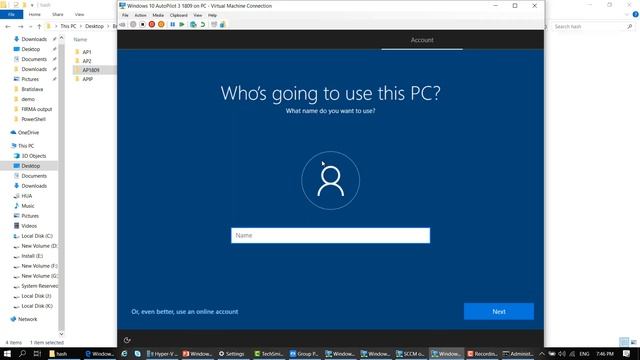Select Music in navigation pane
This screenshot has width=640, height=360.
(x=28, y=206)
